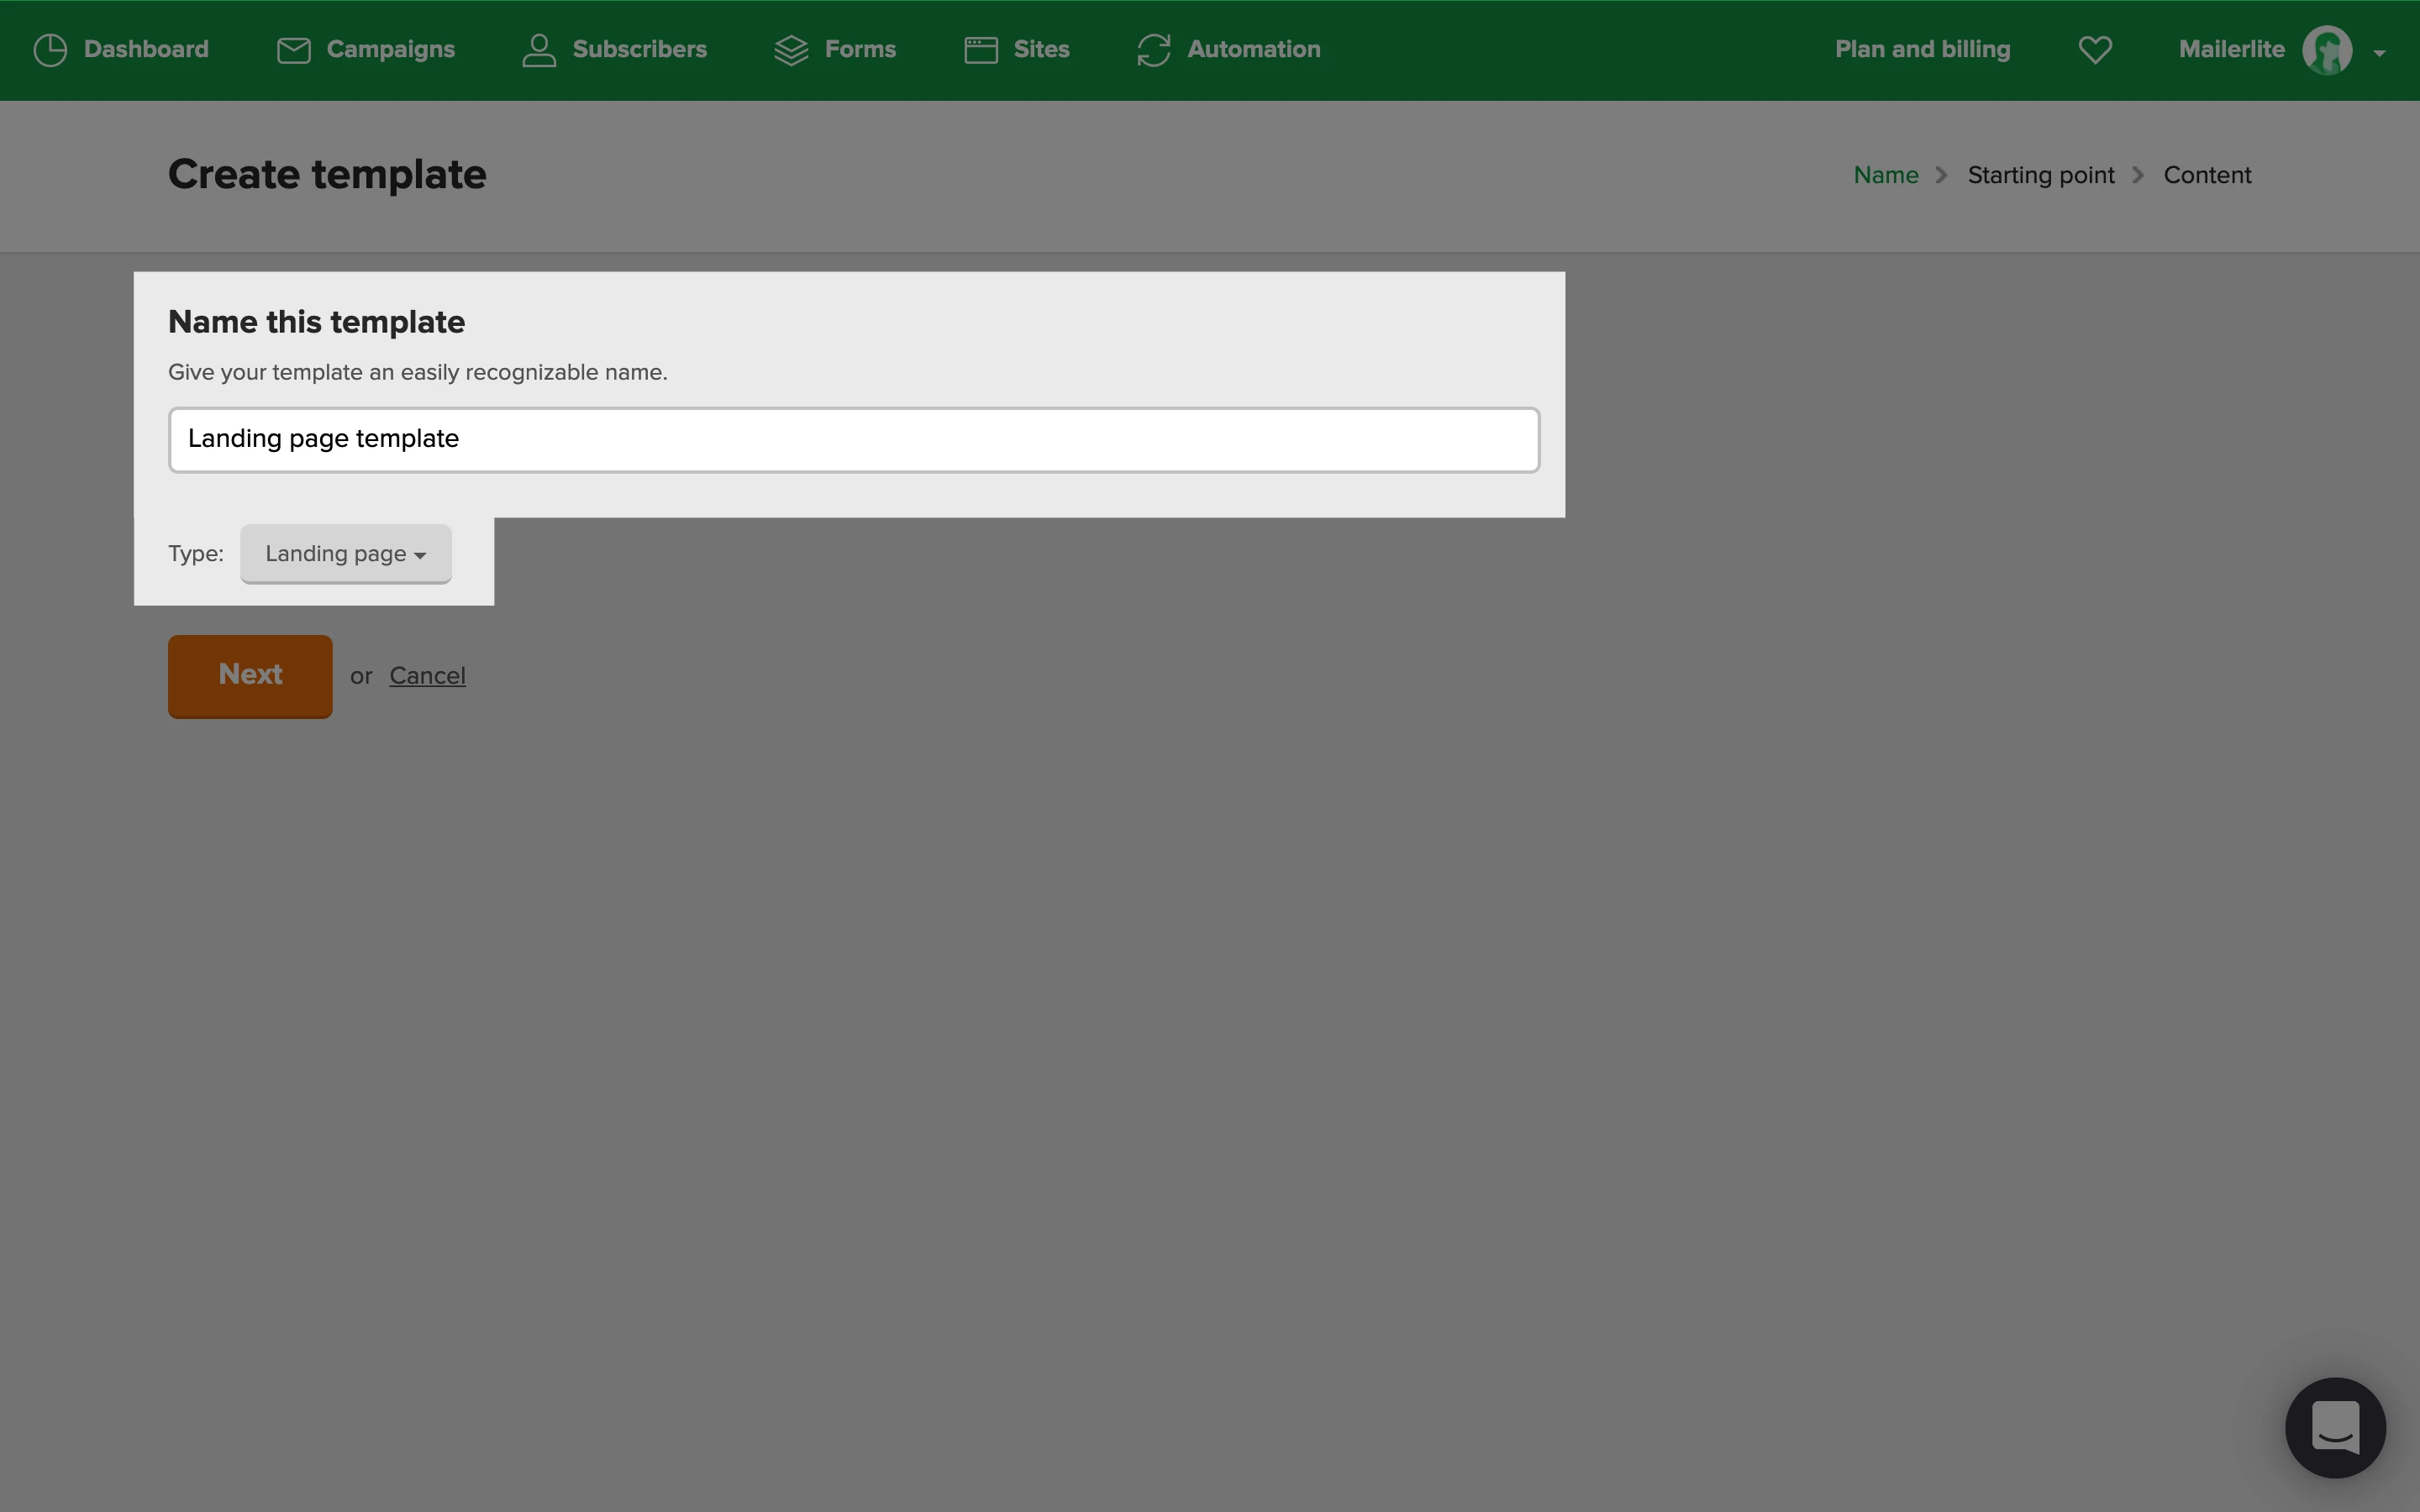Screen dimensions: 2420x1512
Task: Go to Plan and billing
Action: (1922, 50)
